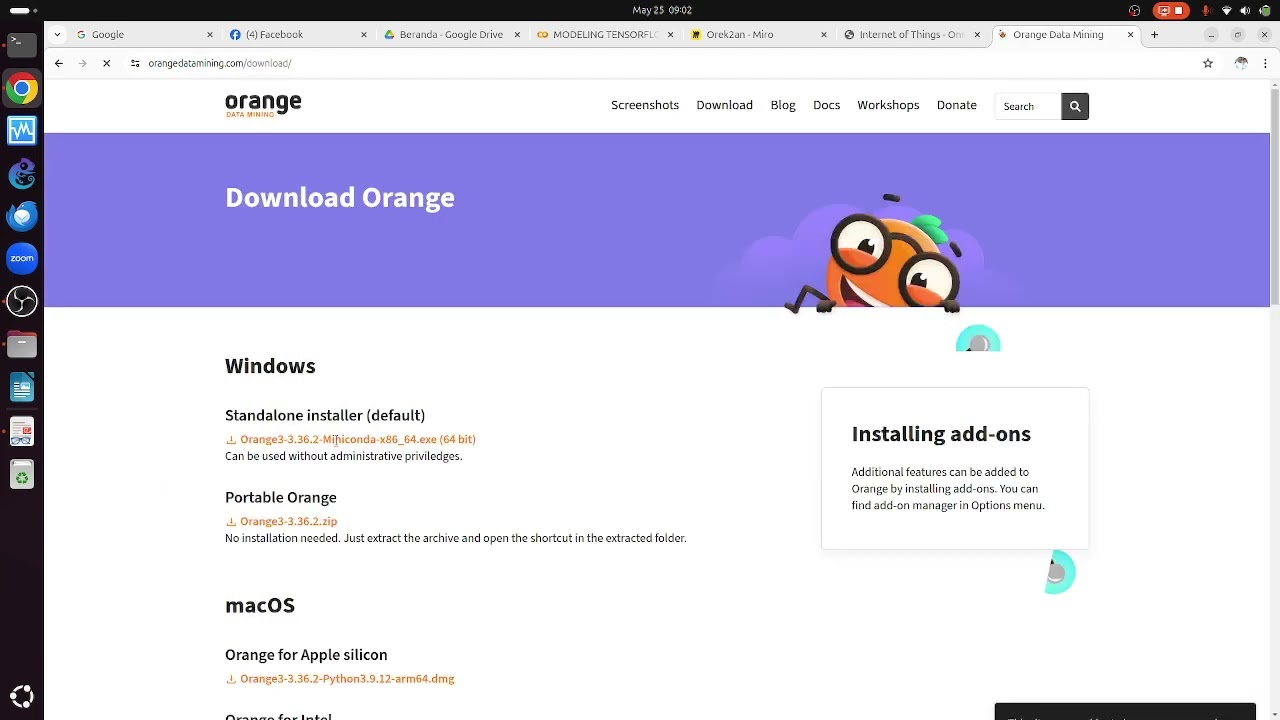Image resolution: width=1280 pixels, height=720 pixels.
Task: Click the Orange Data Mining logo
Action: pos(263,105)
